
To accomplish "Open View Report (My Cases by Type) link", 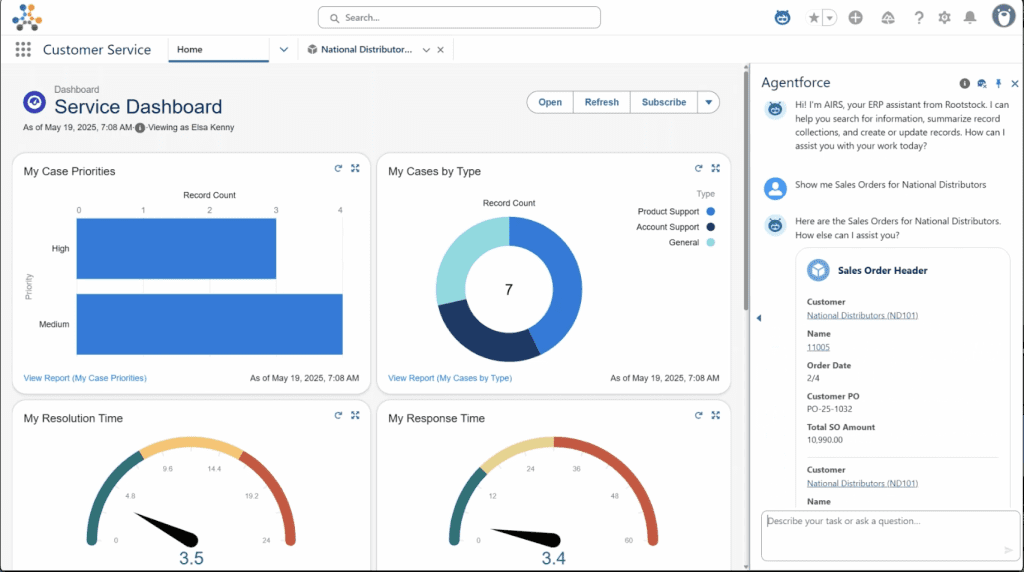I will point(450,378).
